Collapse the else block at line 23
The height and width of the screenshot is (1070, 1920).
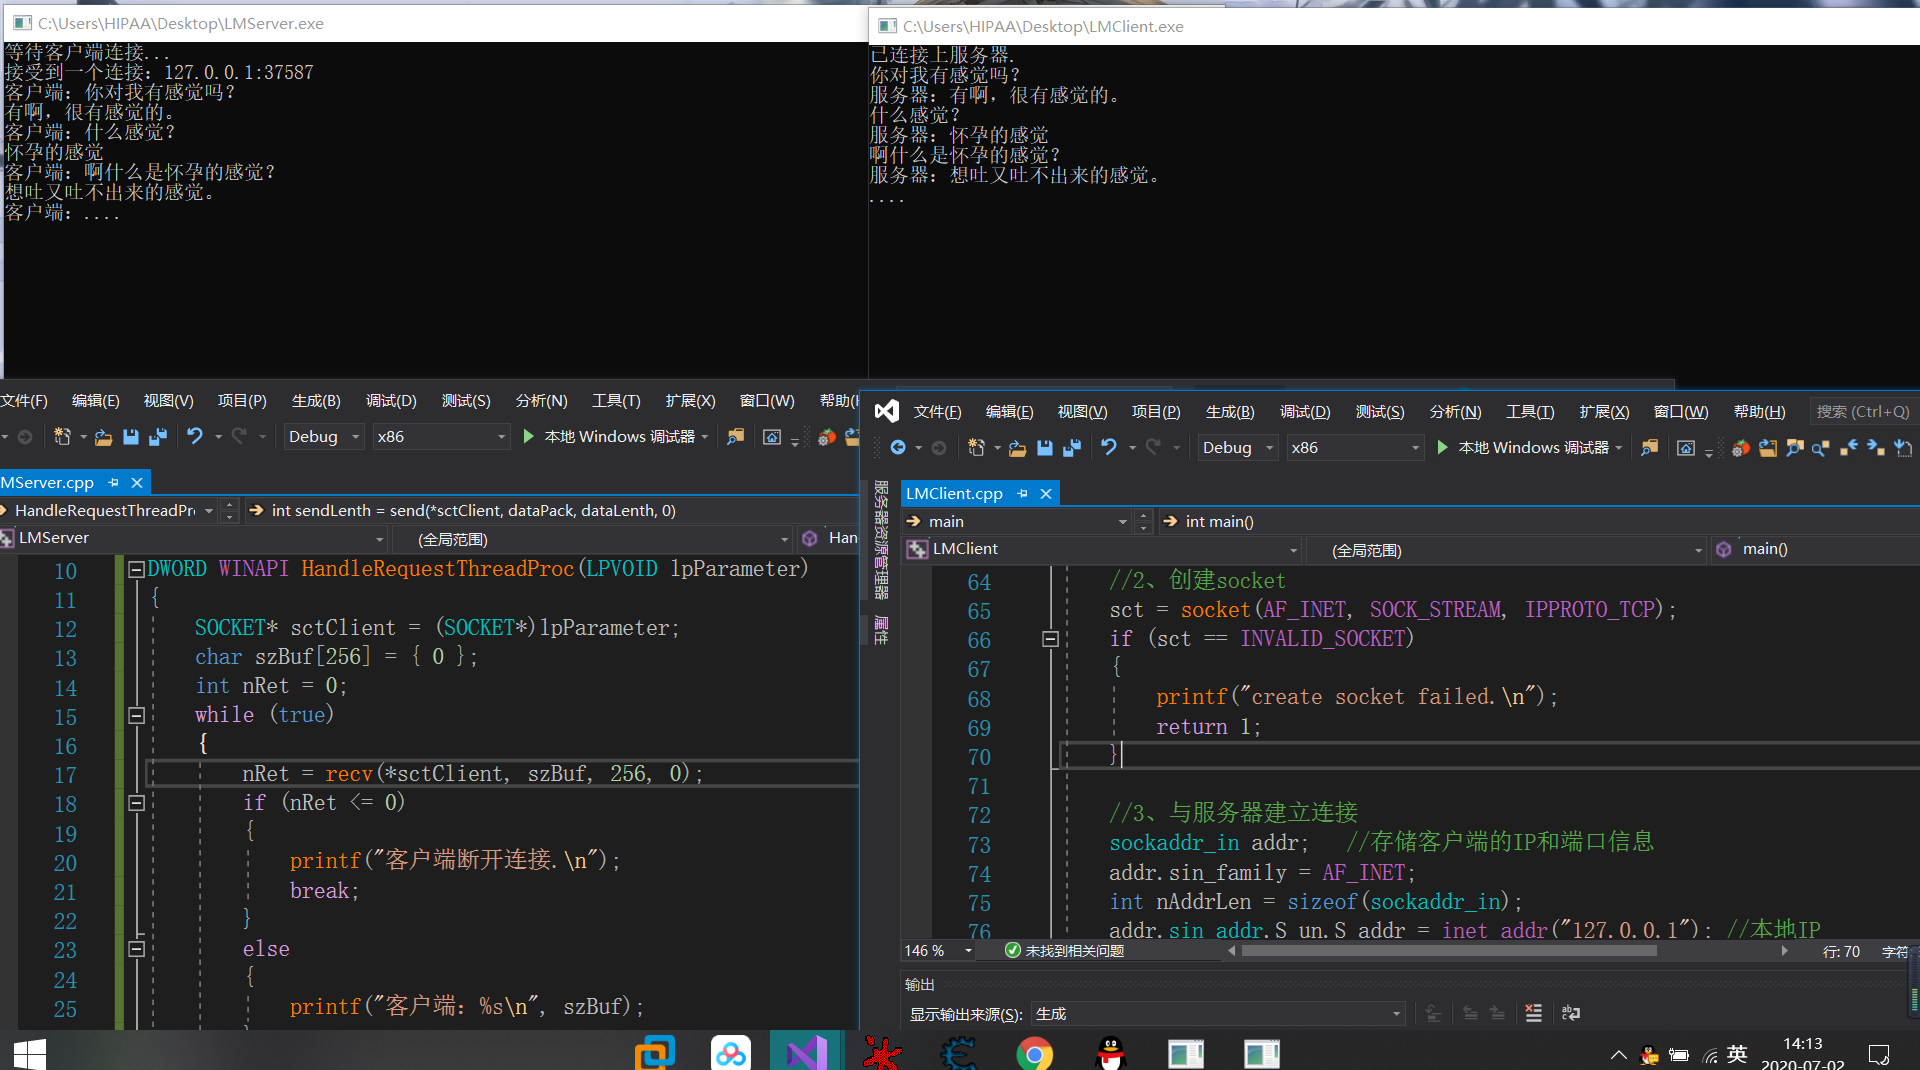click(x=136, y=949)
